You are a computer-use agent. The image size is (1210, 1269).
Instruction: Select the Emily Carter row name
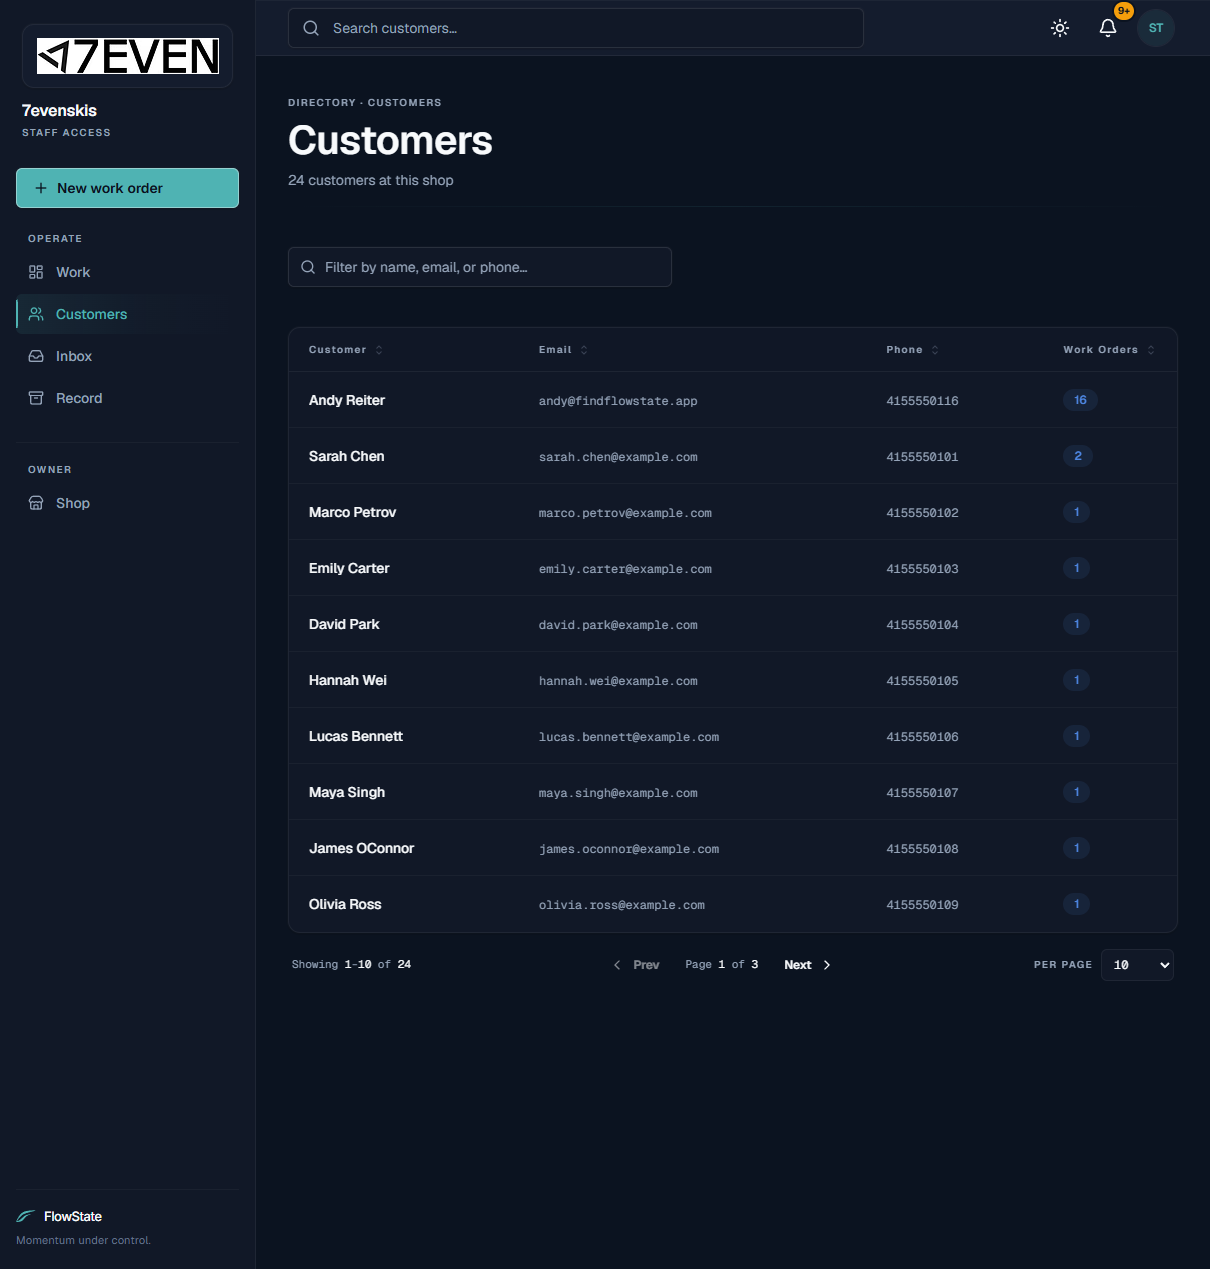[x=349, y=568]
